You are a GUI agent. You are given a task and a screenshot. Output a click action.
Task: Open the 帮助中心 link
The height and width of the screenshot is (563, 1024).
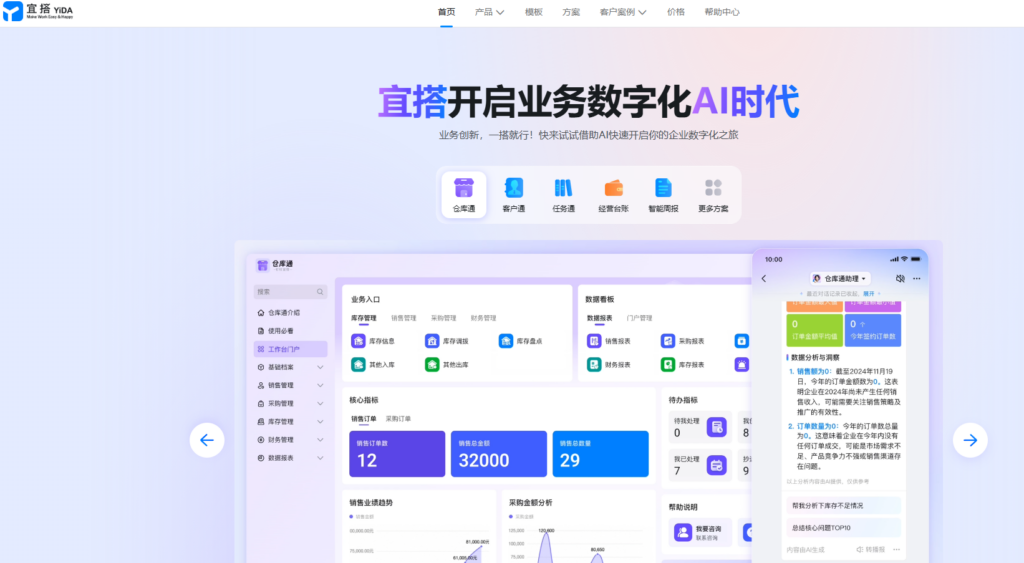click(x=722, y=12)
